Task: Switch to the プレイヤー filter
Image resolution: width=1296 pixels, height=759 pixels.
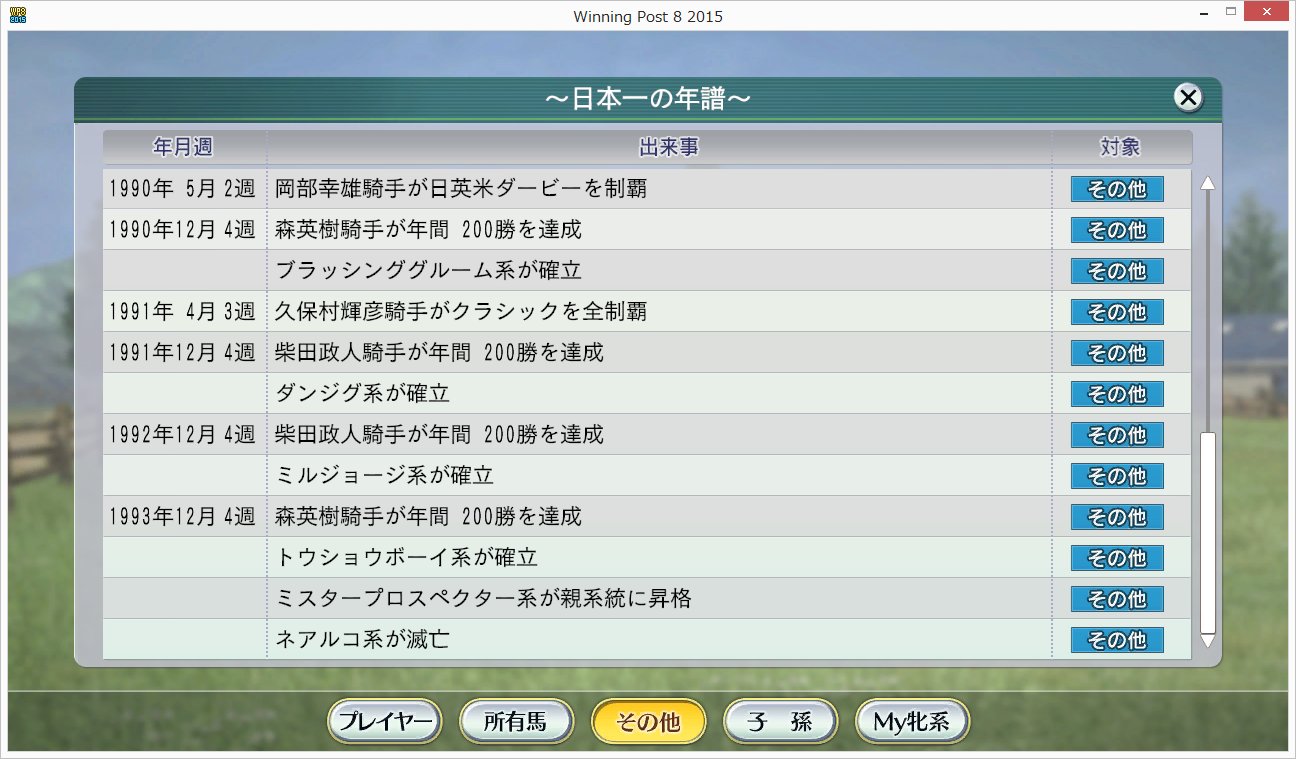Action: coord(384,720)
